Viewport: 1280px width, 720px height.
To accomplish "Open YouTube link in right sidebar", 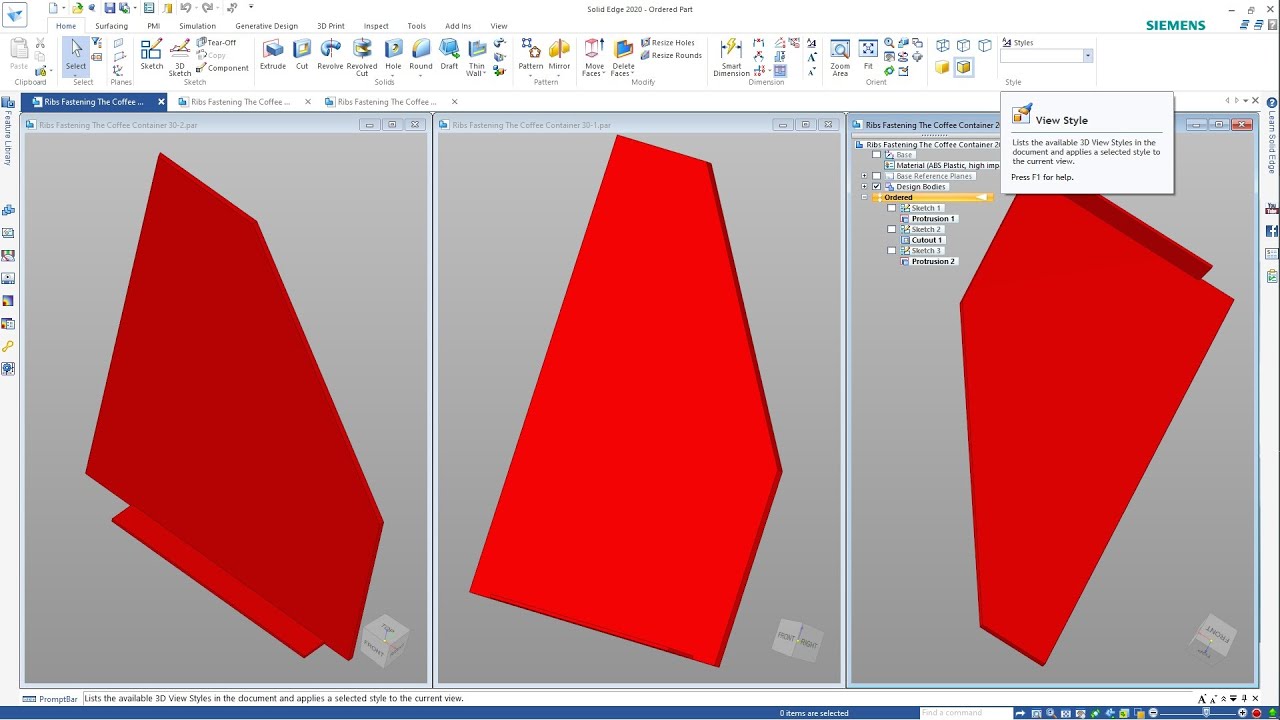I will tap(1272, 208).
